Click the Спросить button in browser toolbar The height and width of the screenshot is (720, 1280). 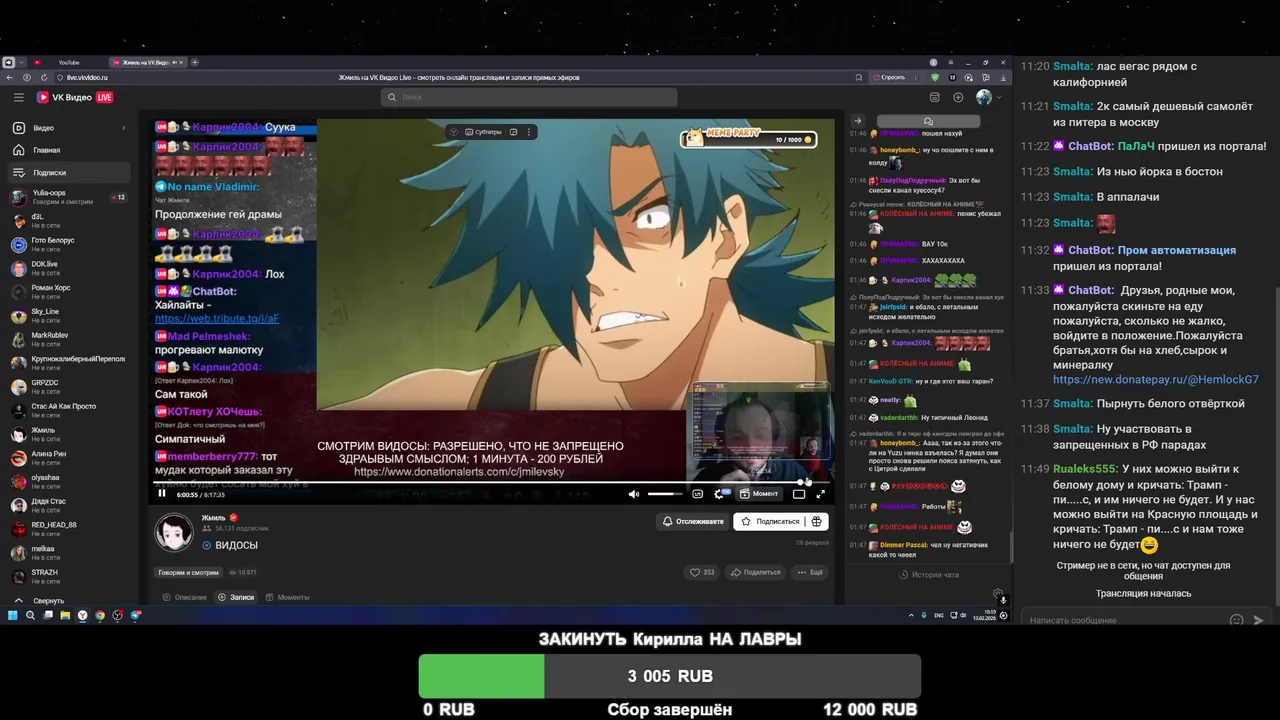pos(889,77)
